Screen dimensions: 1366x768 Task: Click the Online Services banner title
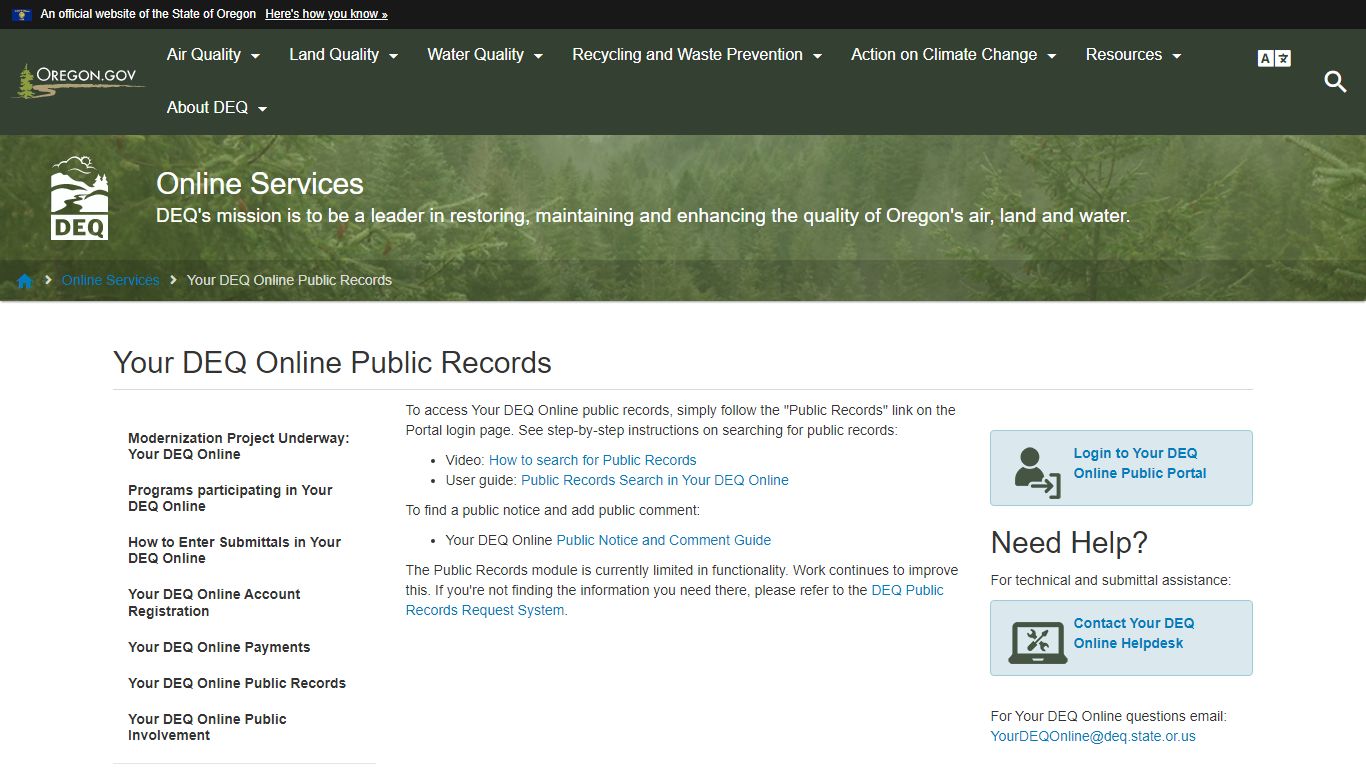[x=260, y=184]
